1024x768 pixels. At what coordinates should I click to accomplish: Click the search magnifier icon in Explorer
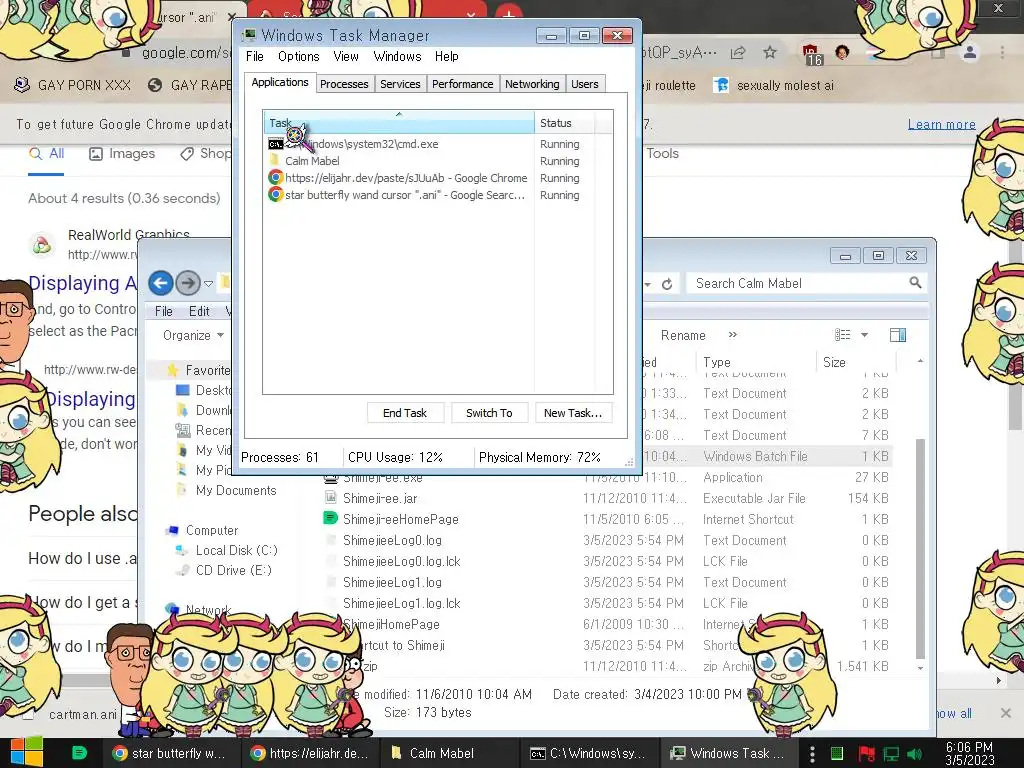click(915, 283)
